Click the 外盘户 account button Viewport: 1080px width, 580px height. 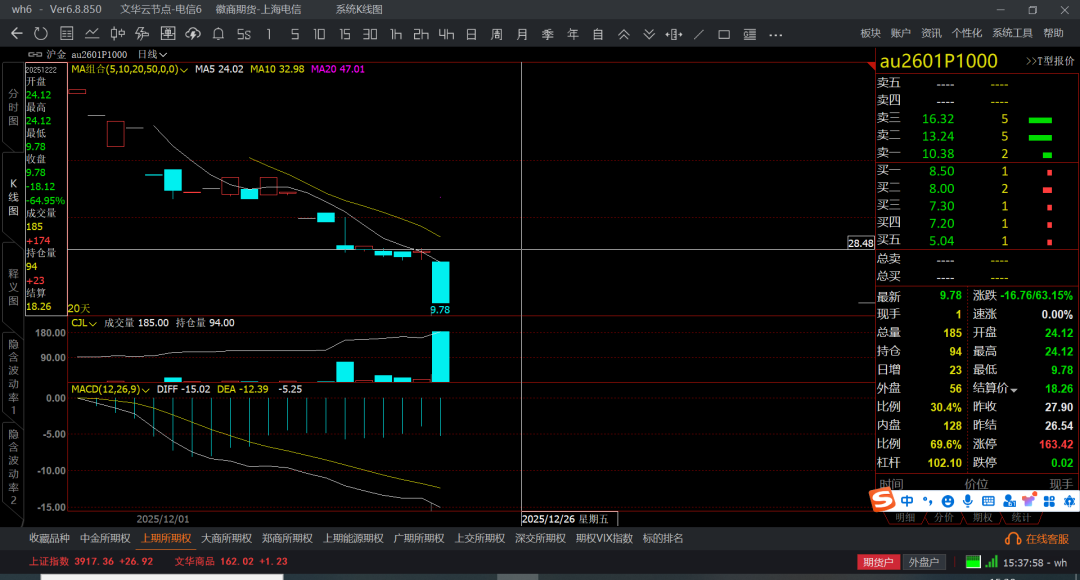tap(924, 562)
